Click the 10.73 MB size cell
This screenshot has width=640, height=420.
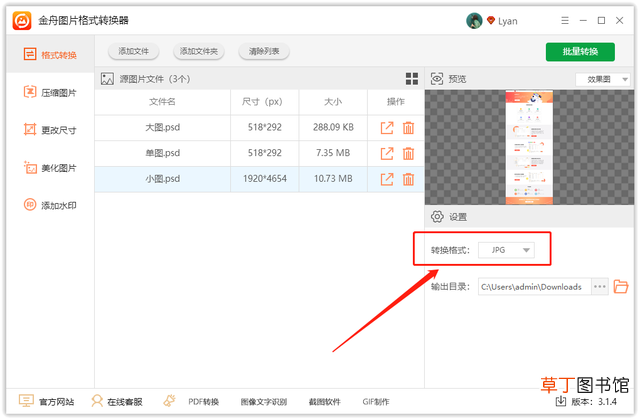pyautogui.click(x=333, y=179)
